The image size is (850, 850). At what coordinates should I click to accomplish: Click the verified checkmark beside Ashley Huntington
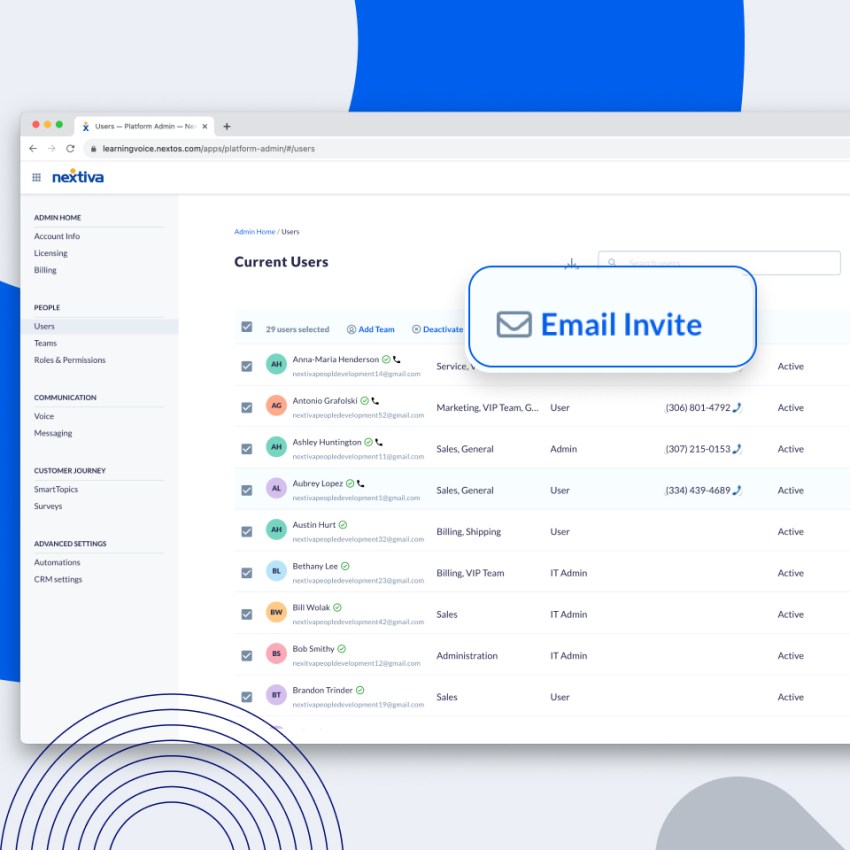click(x=368, y=442)
